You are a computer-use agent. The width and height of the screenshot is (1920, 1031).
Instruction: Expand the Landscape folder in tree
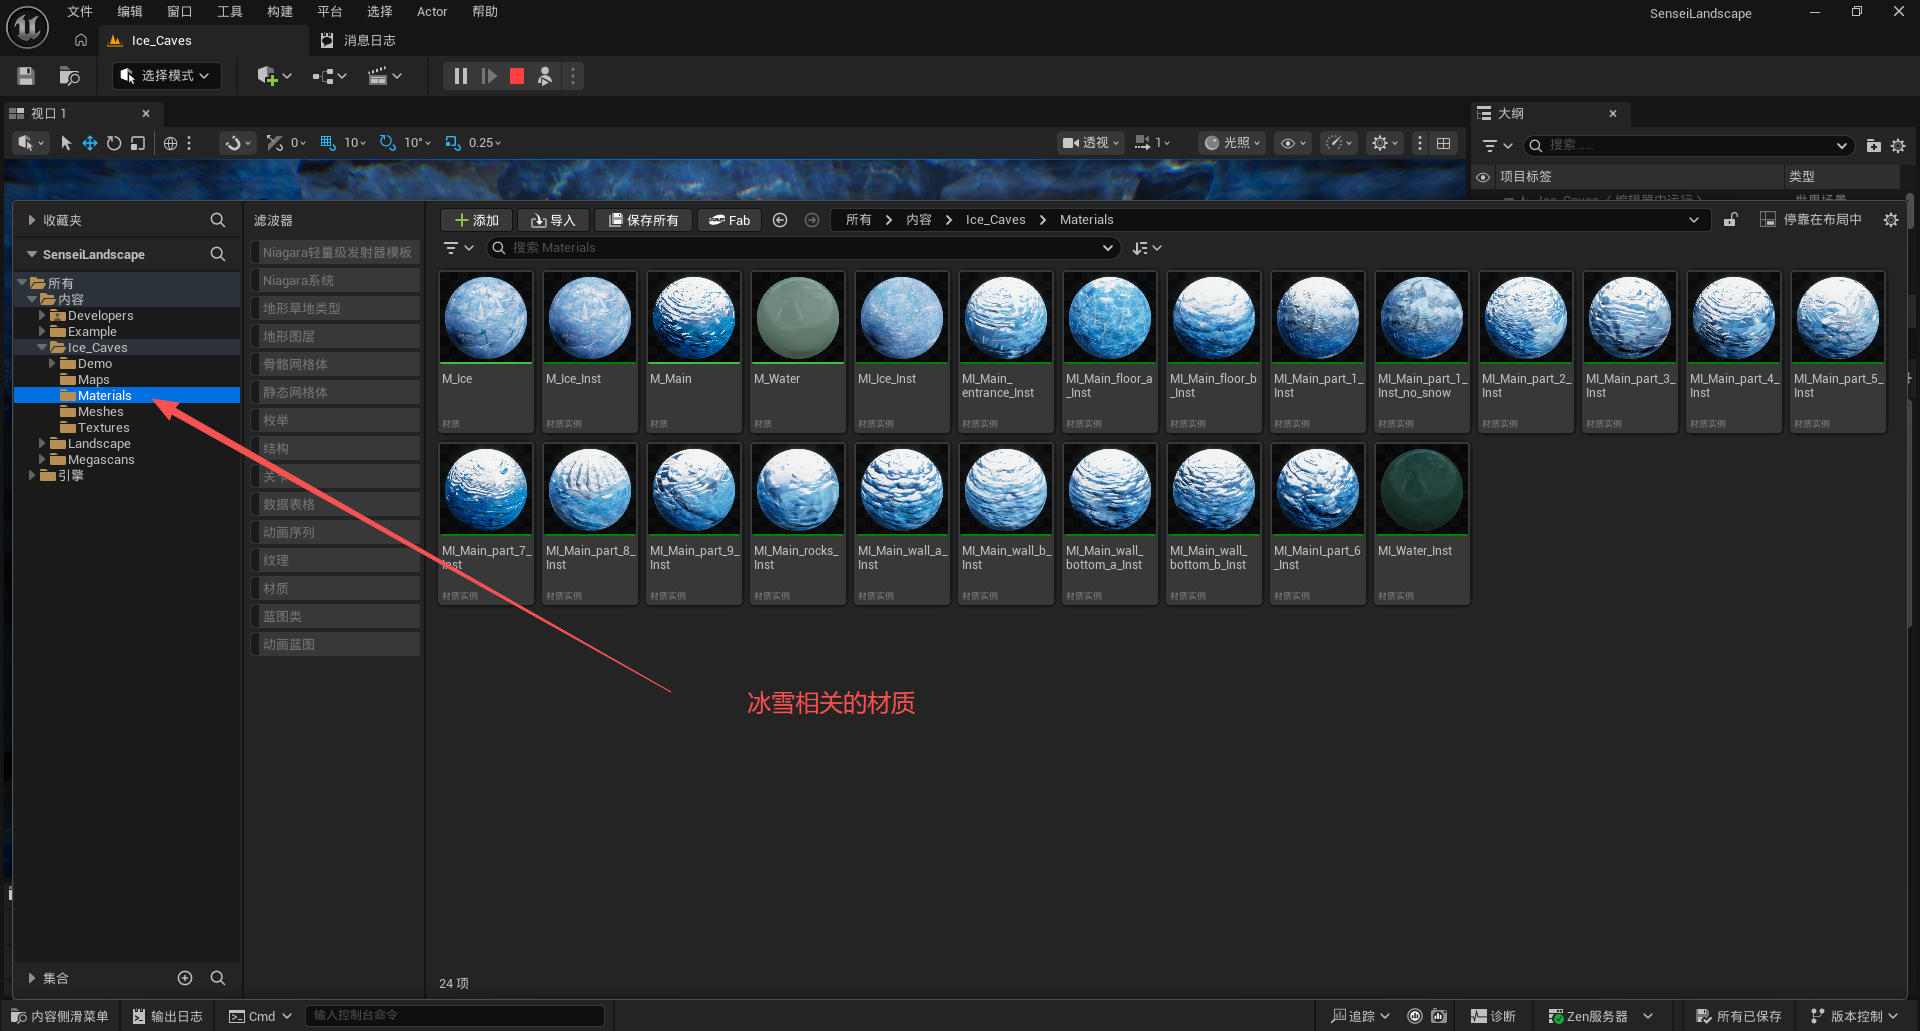(42, 443)
